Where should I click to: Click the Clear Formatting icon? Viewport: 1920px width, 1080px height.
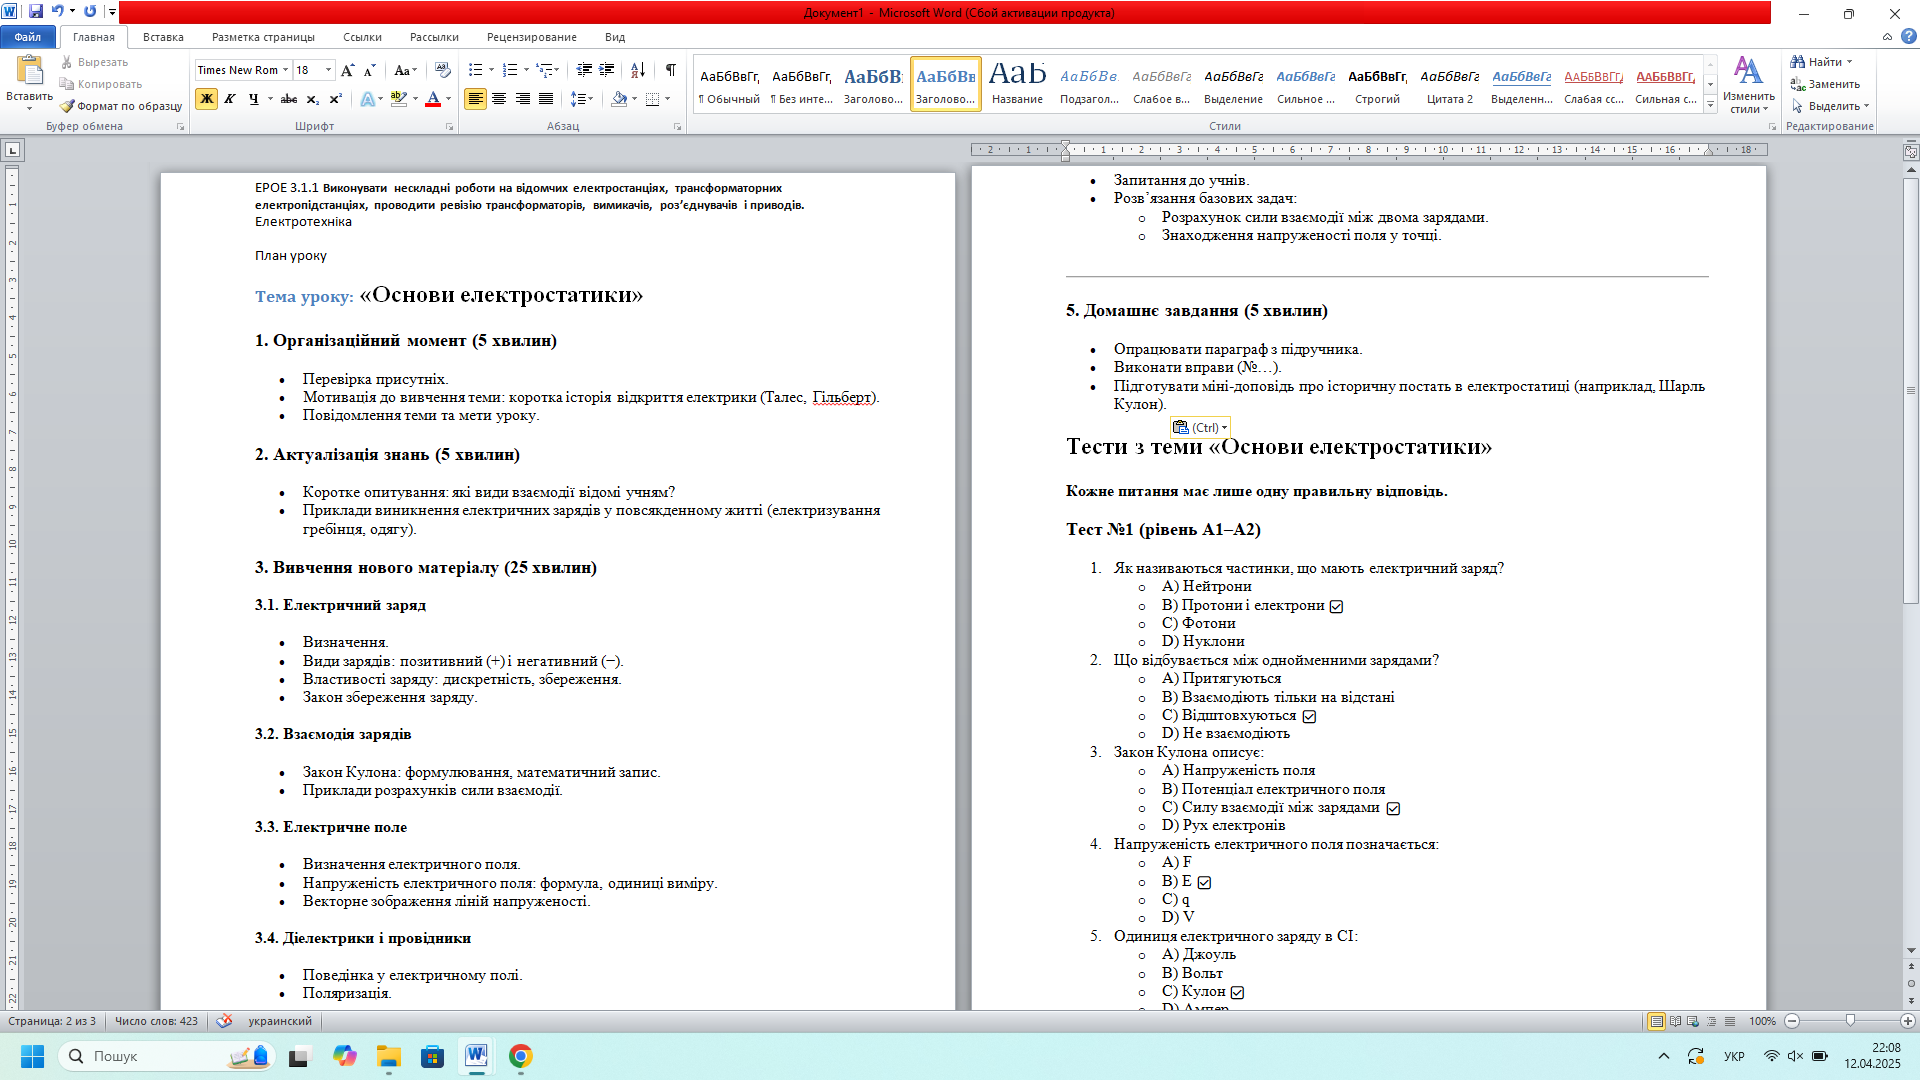click(x=444, y=70)
